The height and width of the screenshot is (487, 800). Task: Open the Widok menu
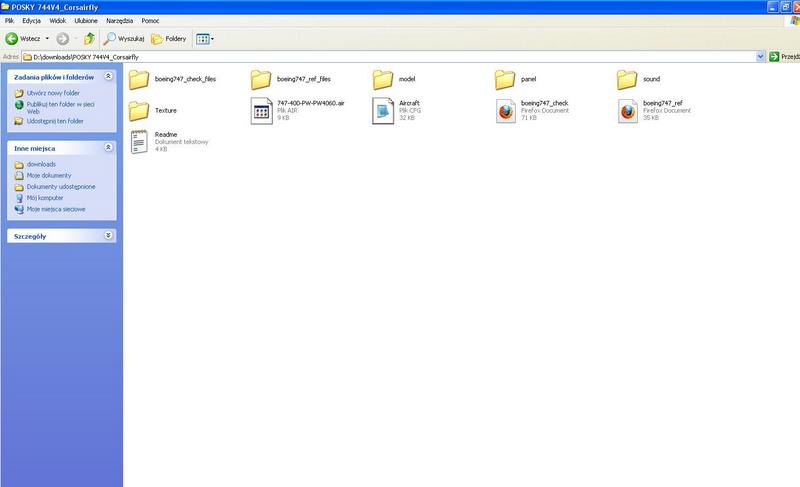[x=58, y=21]
